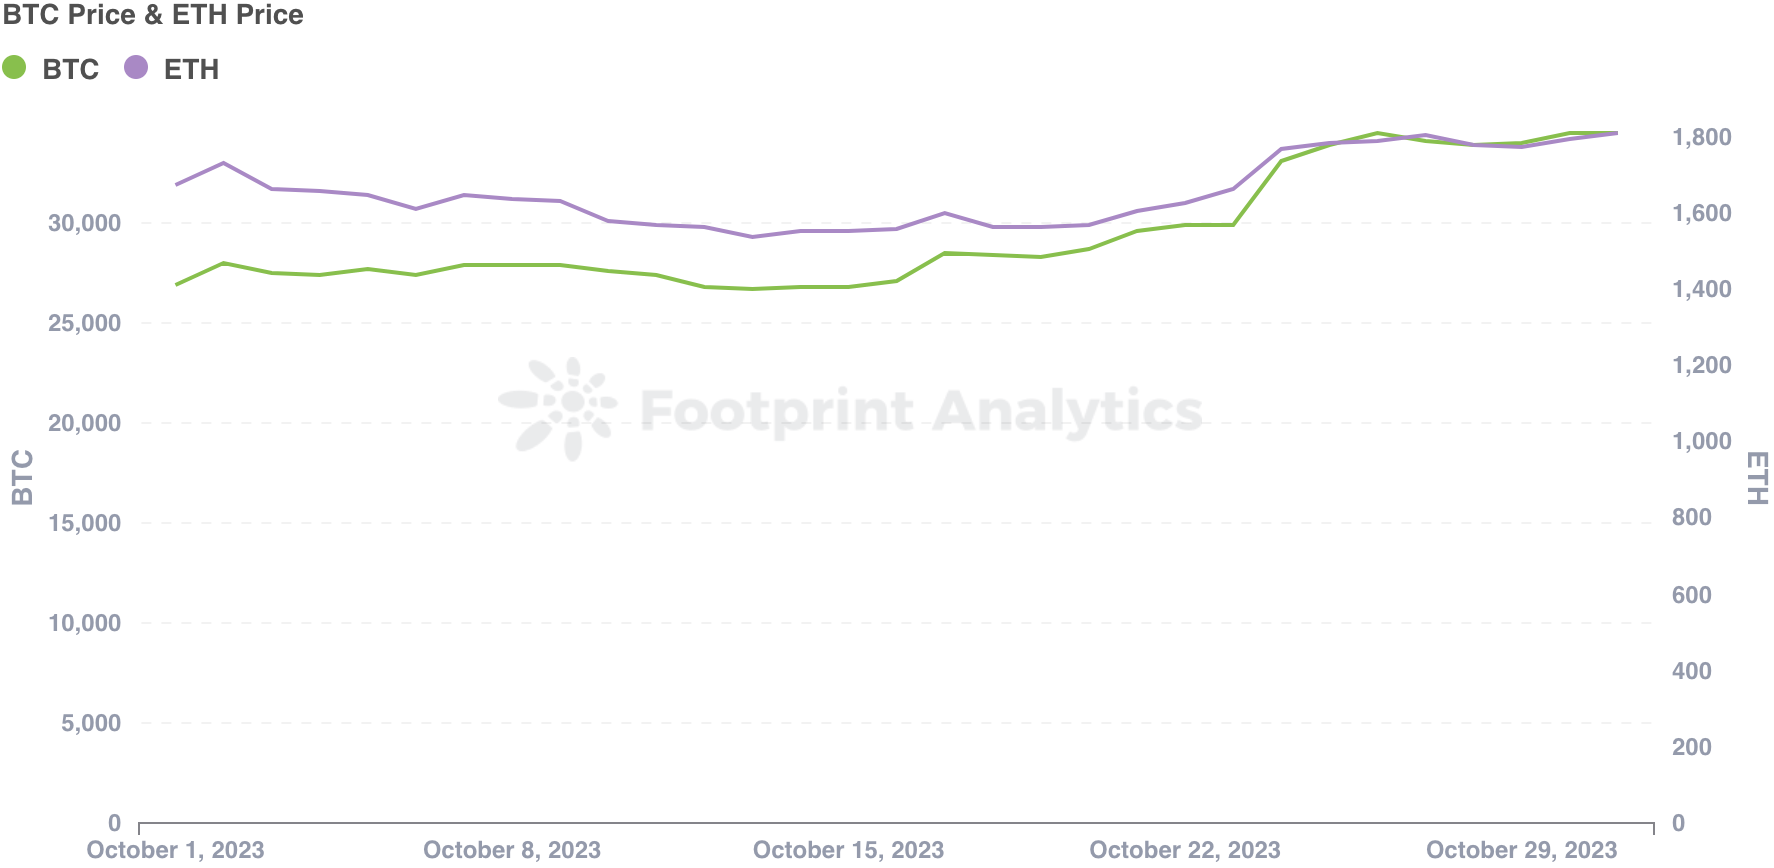The width and height of the screenshot is (1774, 868).
Task: Select the October 8, 2023 axis label
Action: [512, 850]
